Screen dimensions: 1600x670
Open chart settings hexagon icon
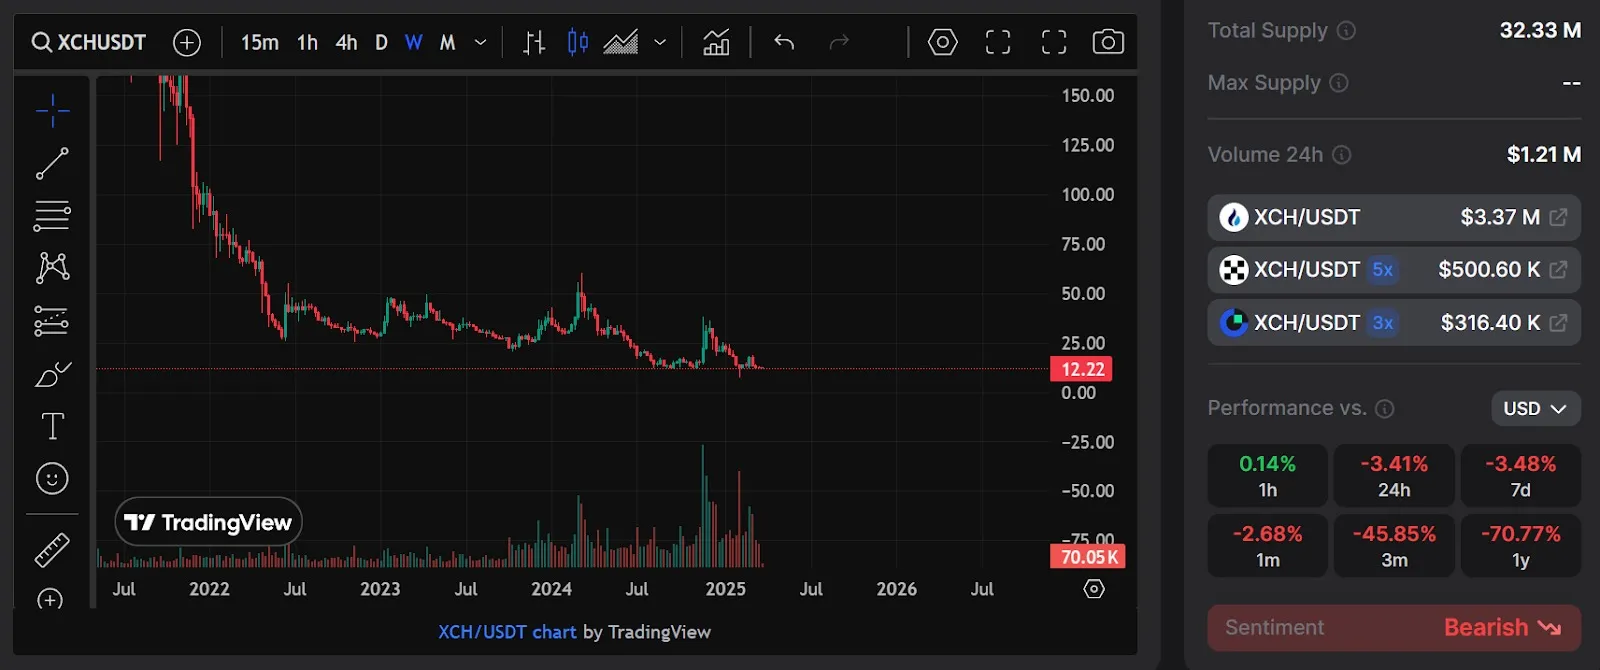pos(942,42)
